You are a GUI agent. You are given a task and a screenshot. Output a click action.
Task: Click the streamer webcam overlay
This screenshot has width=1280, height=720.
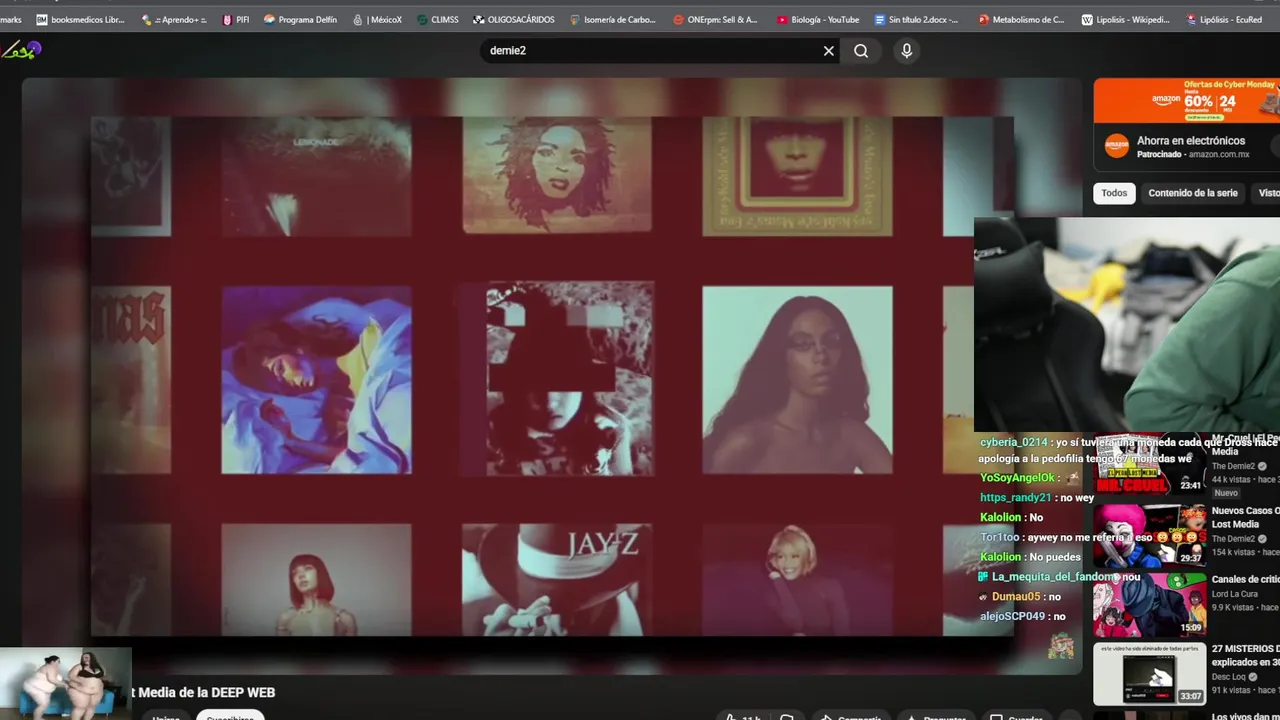1127,325
